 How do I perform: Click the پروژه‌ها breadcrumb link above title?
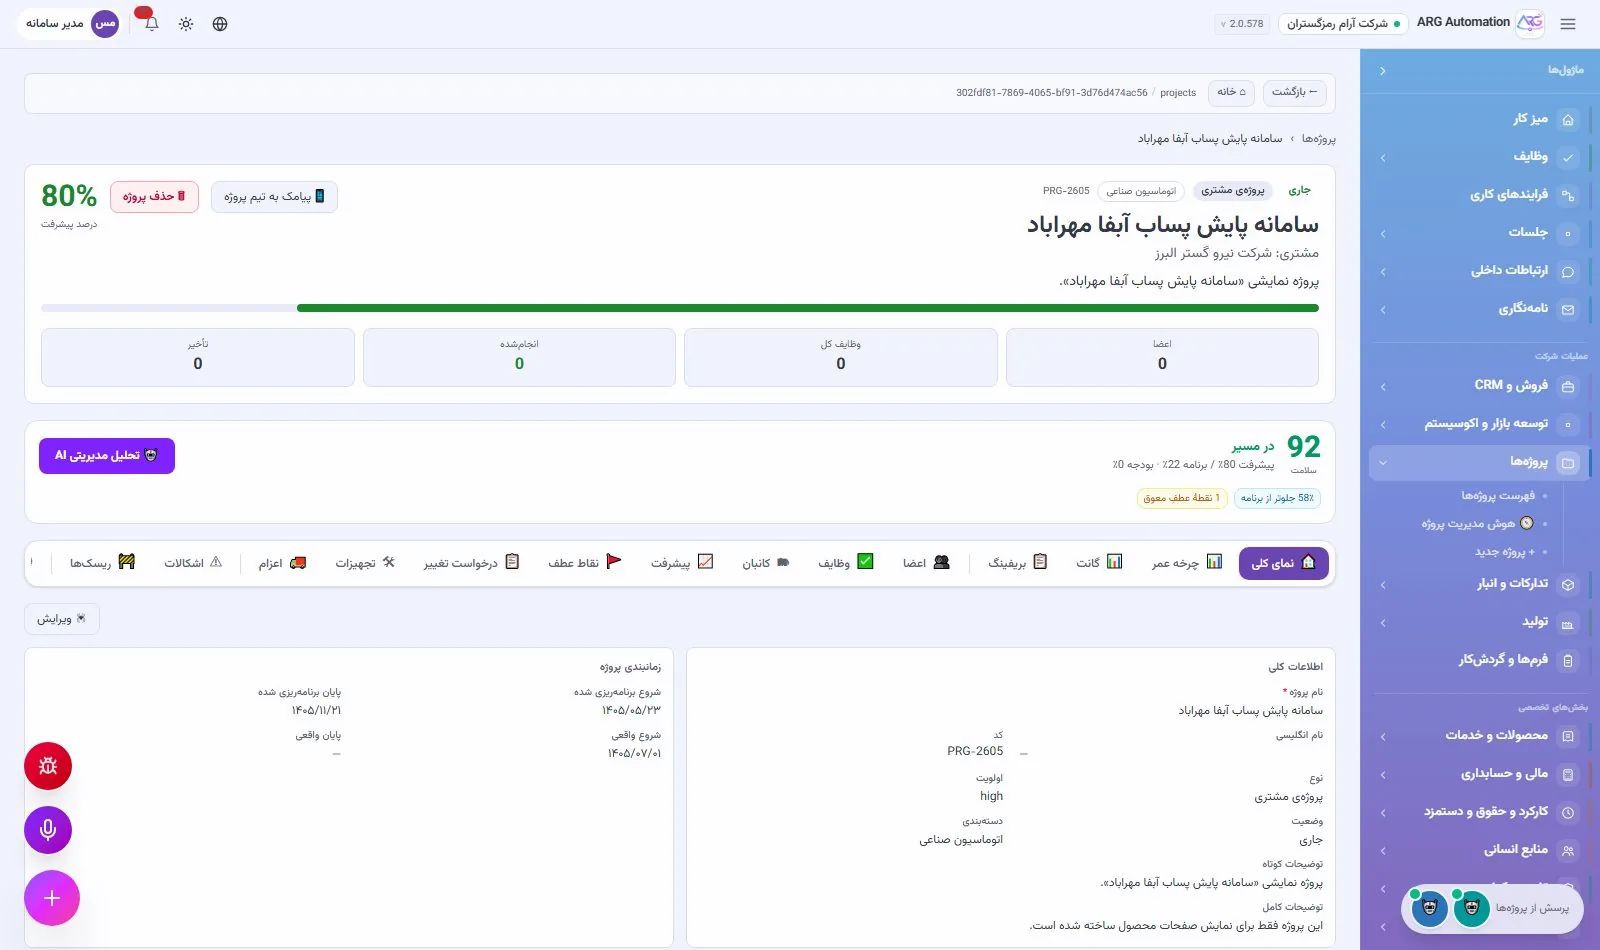click(x=1318, y=139)
